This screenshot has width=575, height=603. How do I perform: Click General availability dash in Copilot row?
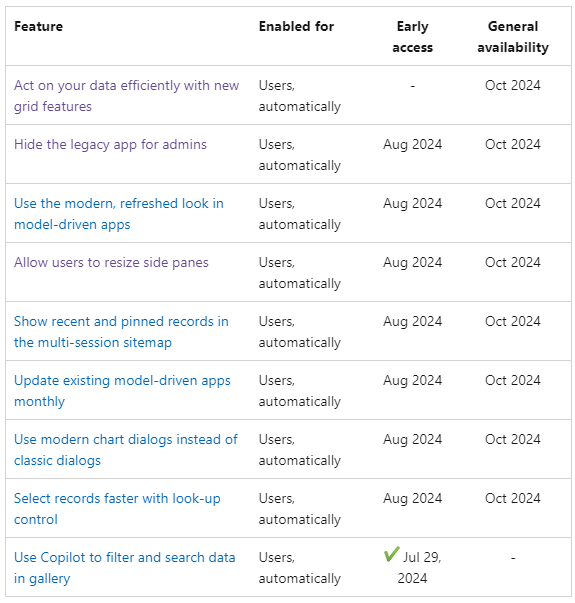513,558
